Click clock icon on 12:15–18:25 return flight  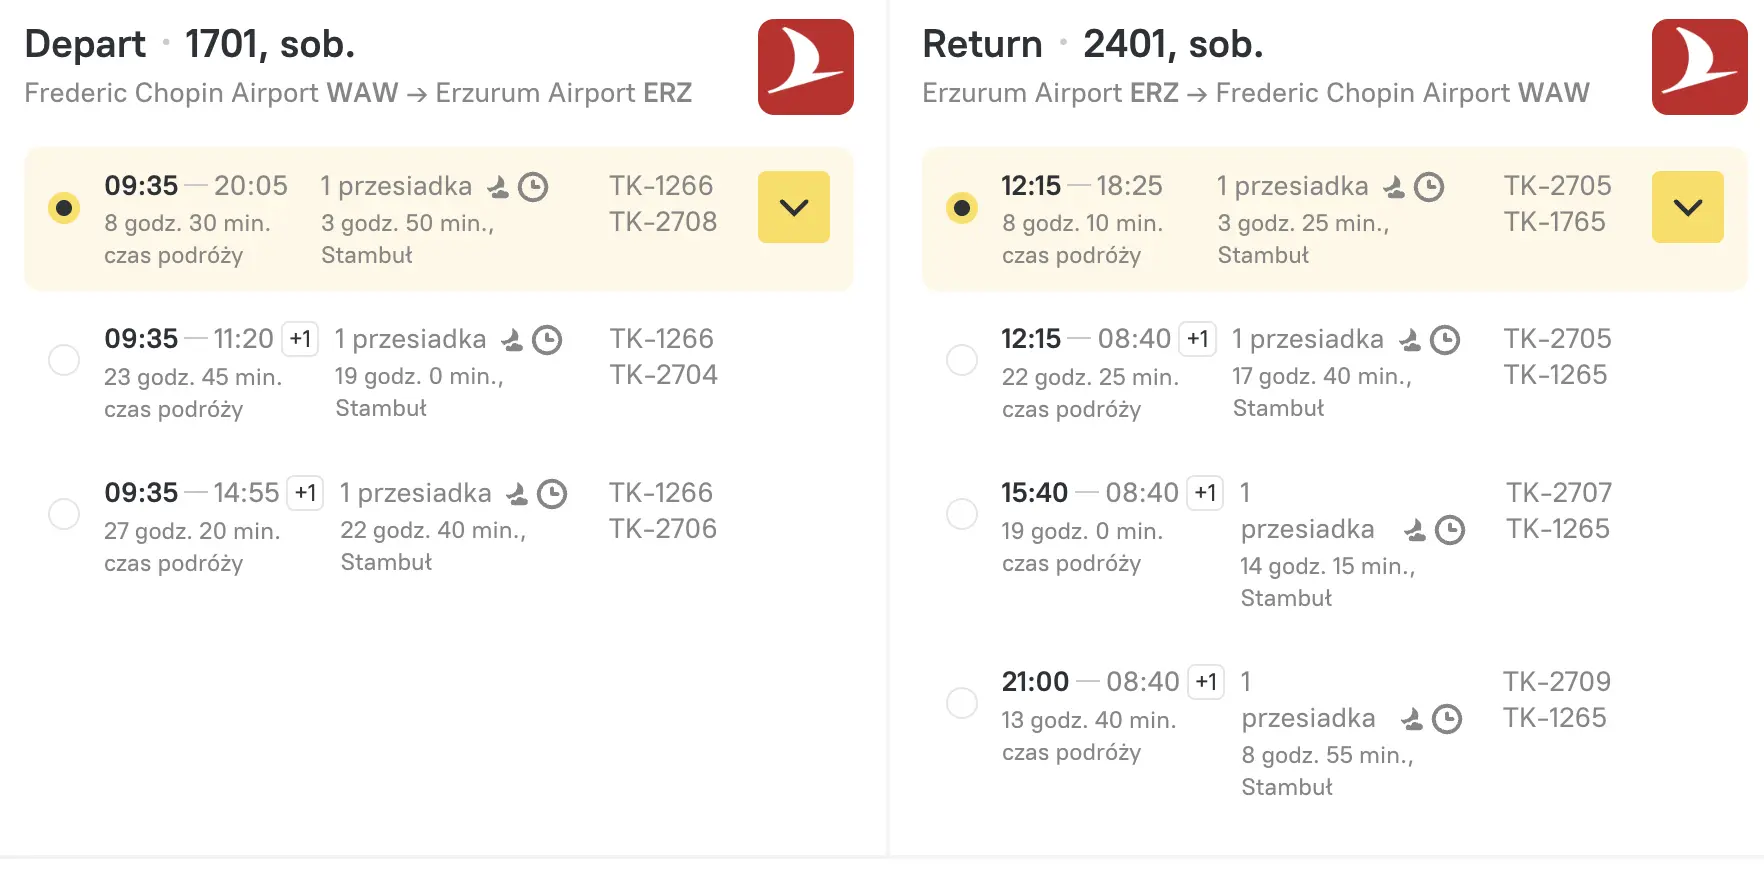(x=1429, y=187)
